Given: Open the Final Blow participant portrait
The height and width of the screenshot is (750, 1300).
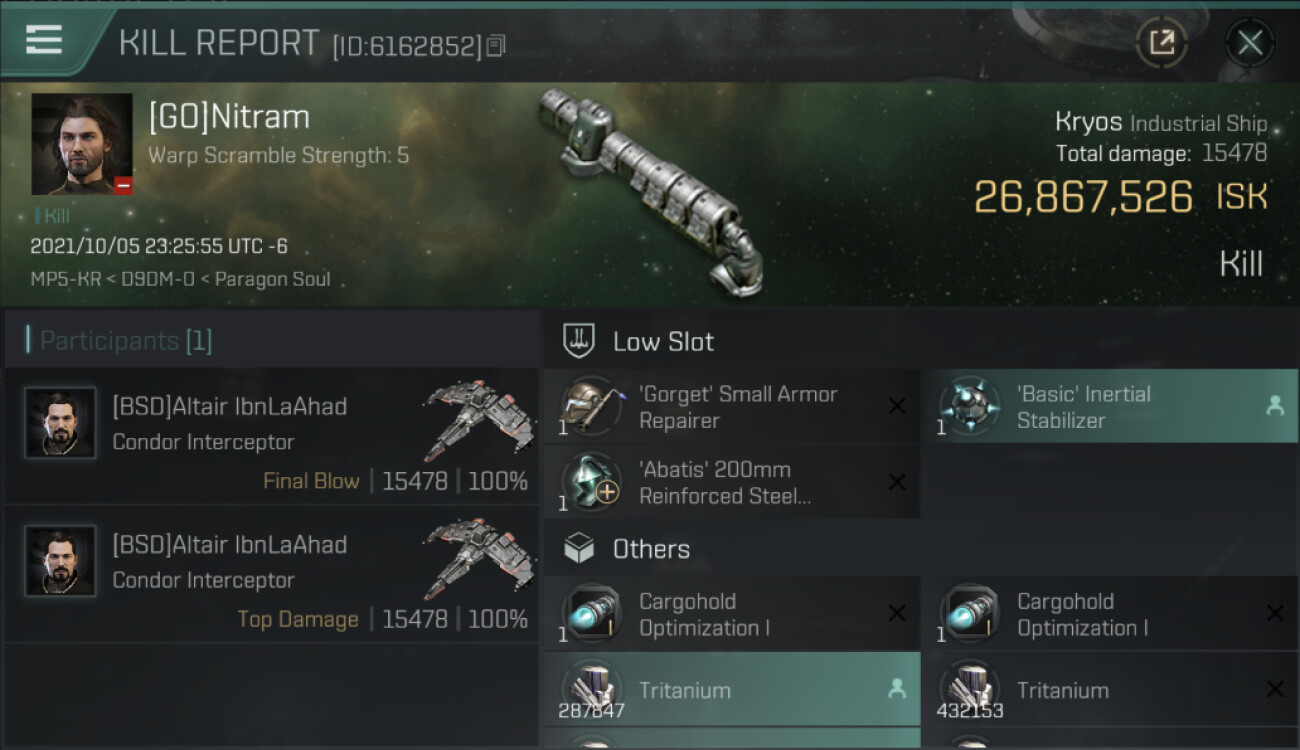Looking at the screenshot, I should [60, 423].
